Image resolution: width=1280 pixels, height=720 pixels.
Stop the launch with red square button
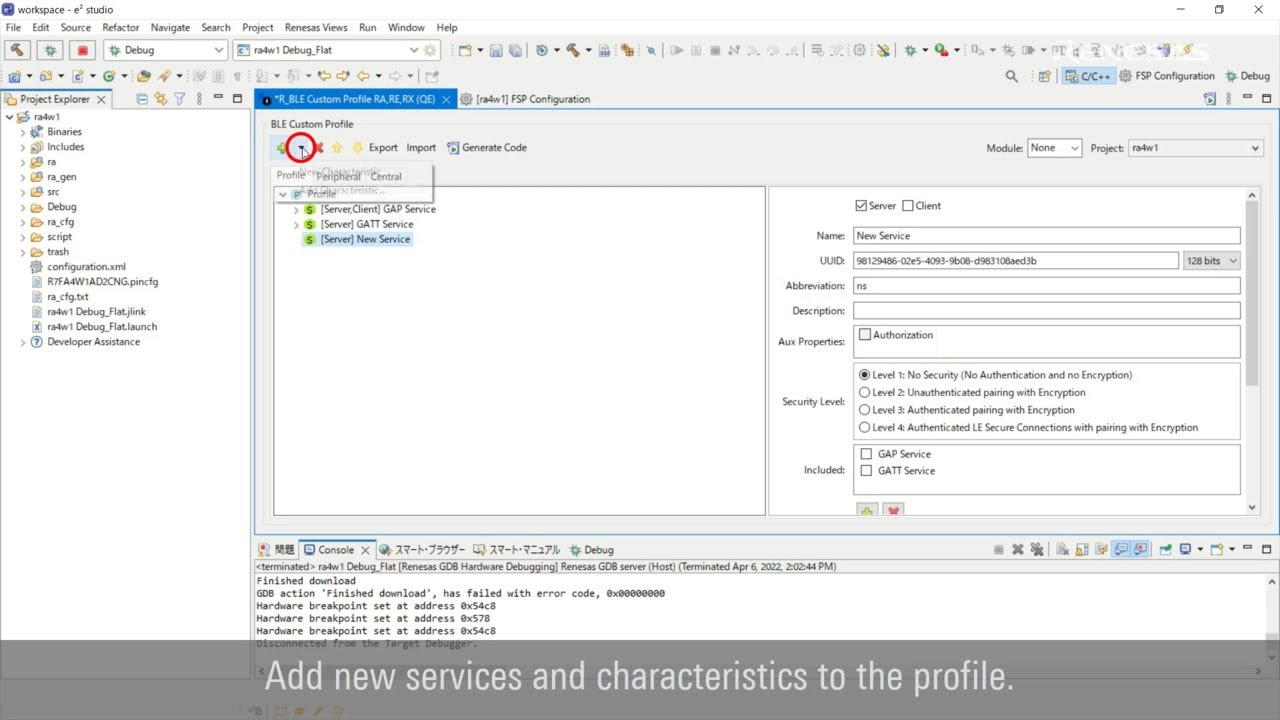point(82,50)
